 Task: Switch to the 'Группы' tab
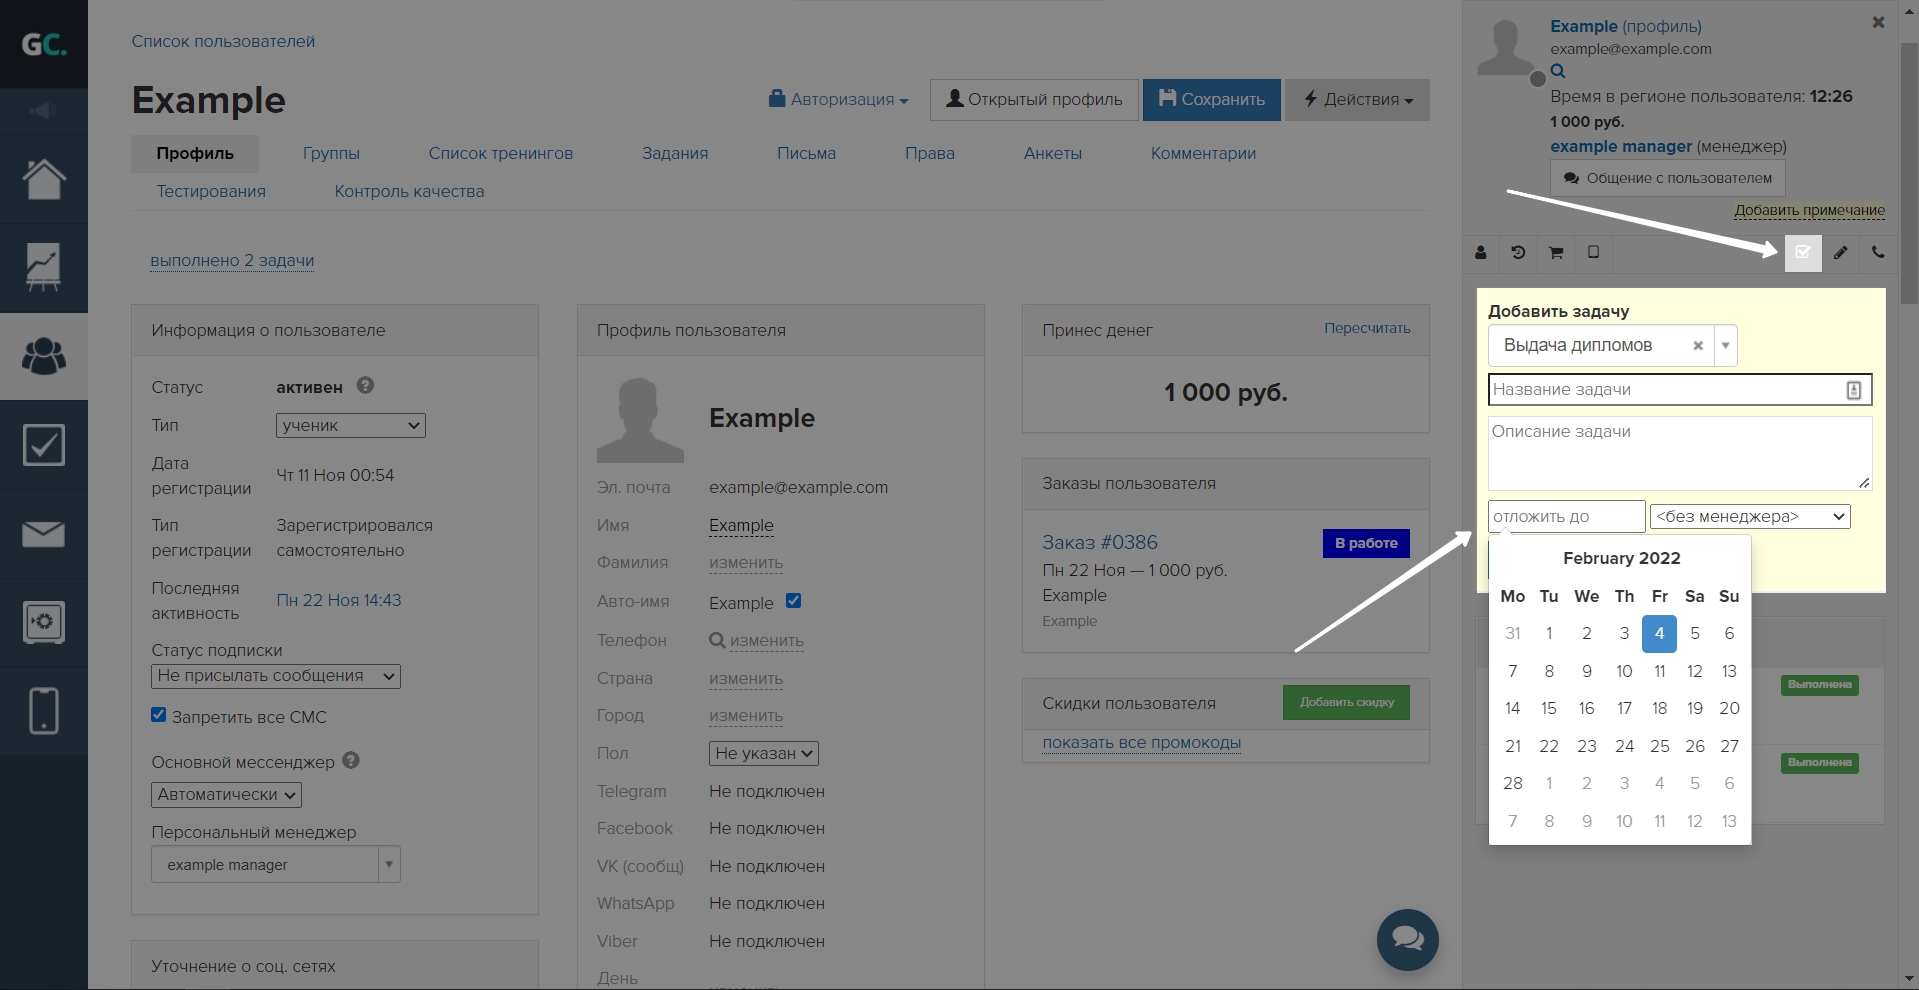click(331, 154)
